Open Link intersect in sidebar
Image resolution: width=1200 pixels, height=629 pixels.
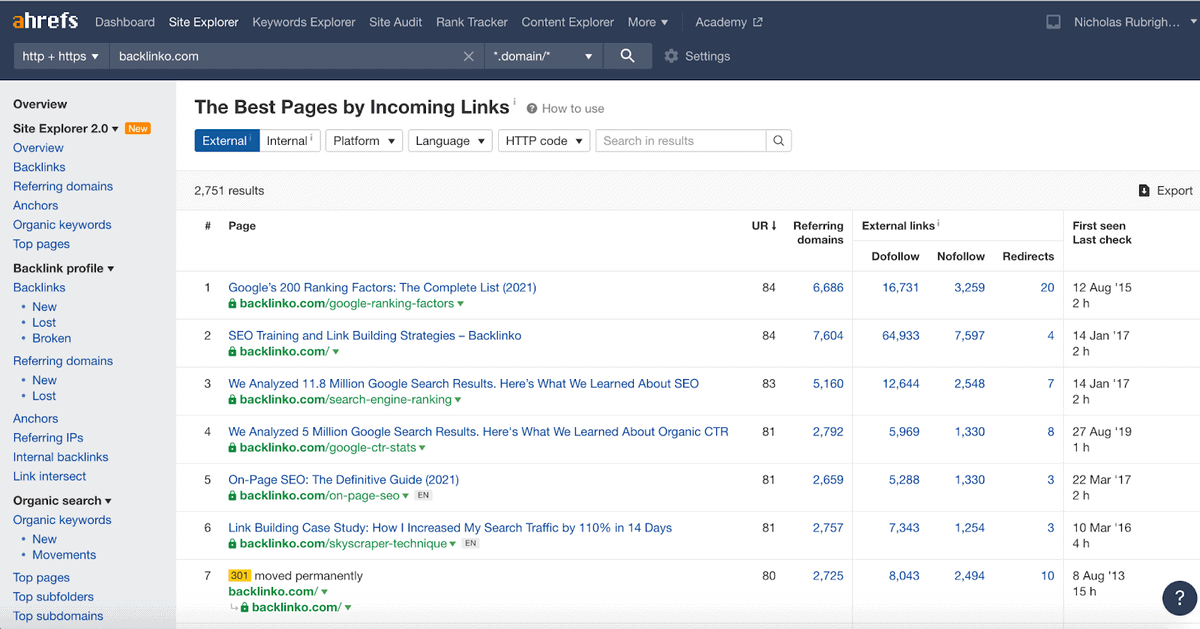point(49,476)
